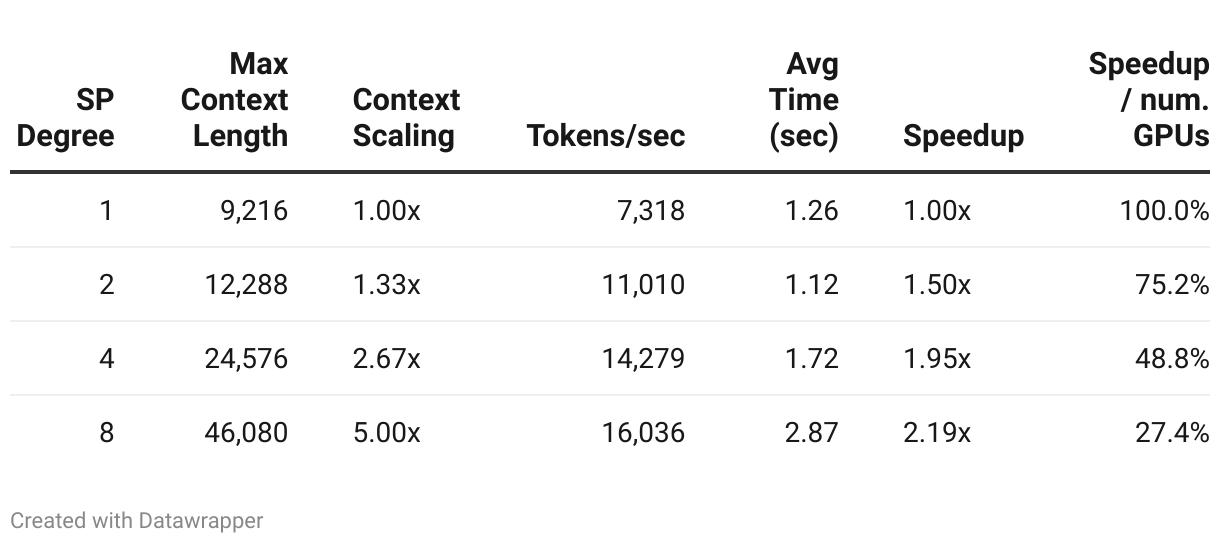Click the Avg Time (sec) header

804,100
